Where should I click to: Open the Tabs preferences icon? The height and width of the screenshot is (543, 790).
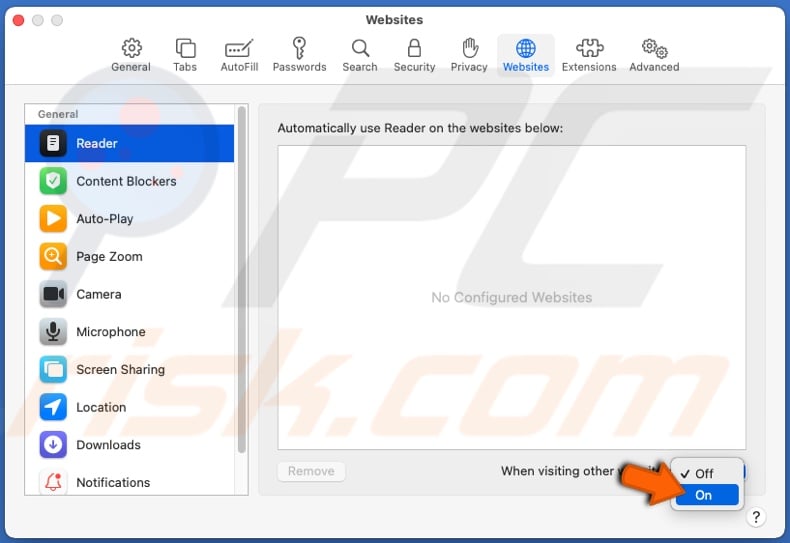[x=185, y=48]
